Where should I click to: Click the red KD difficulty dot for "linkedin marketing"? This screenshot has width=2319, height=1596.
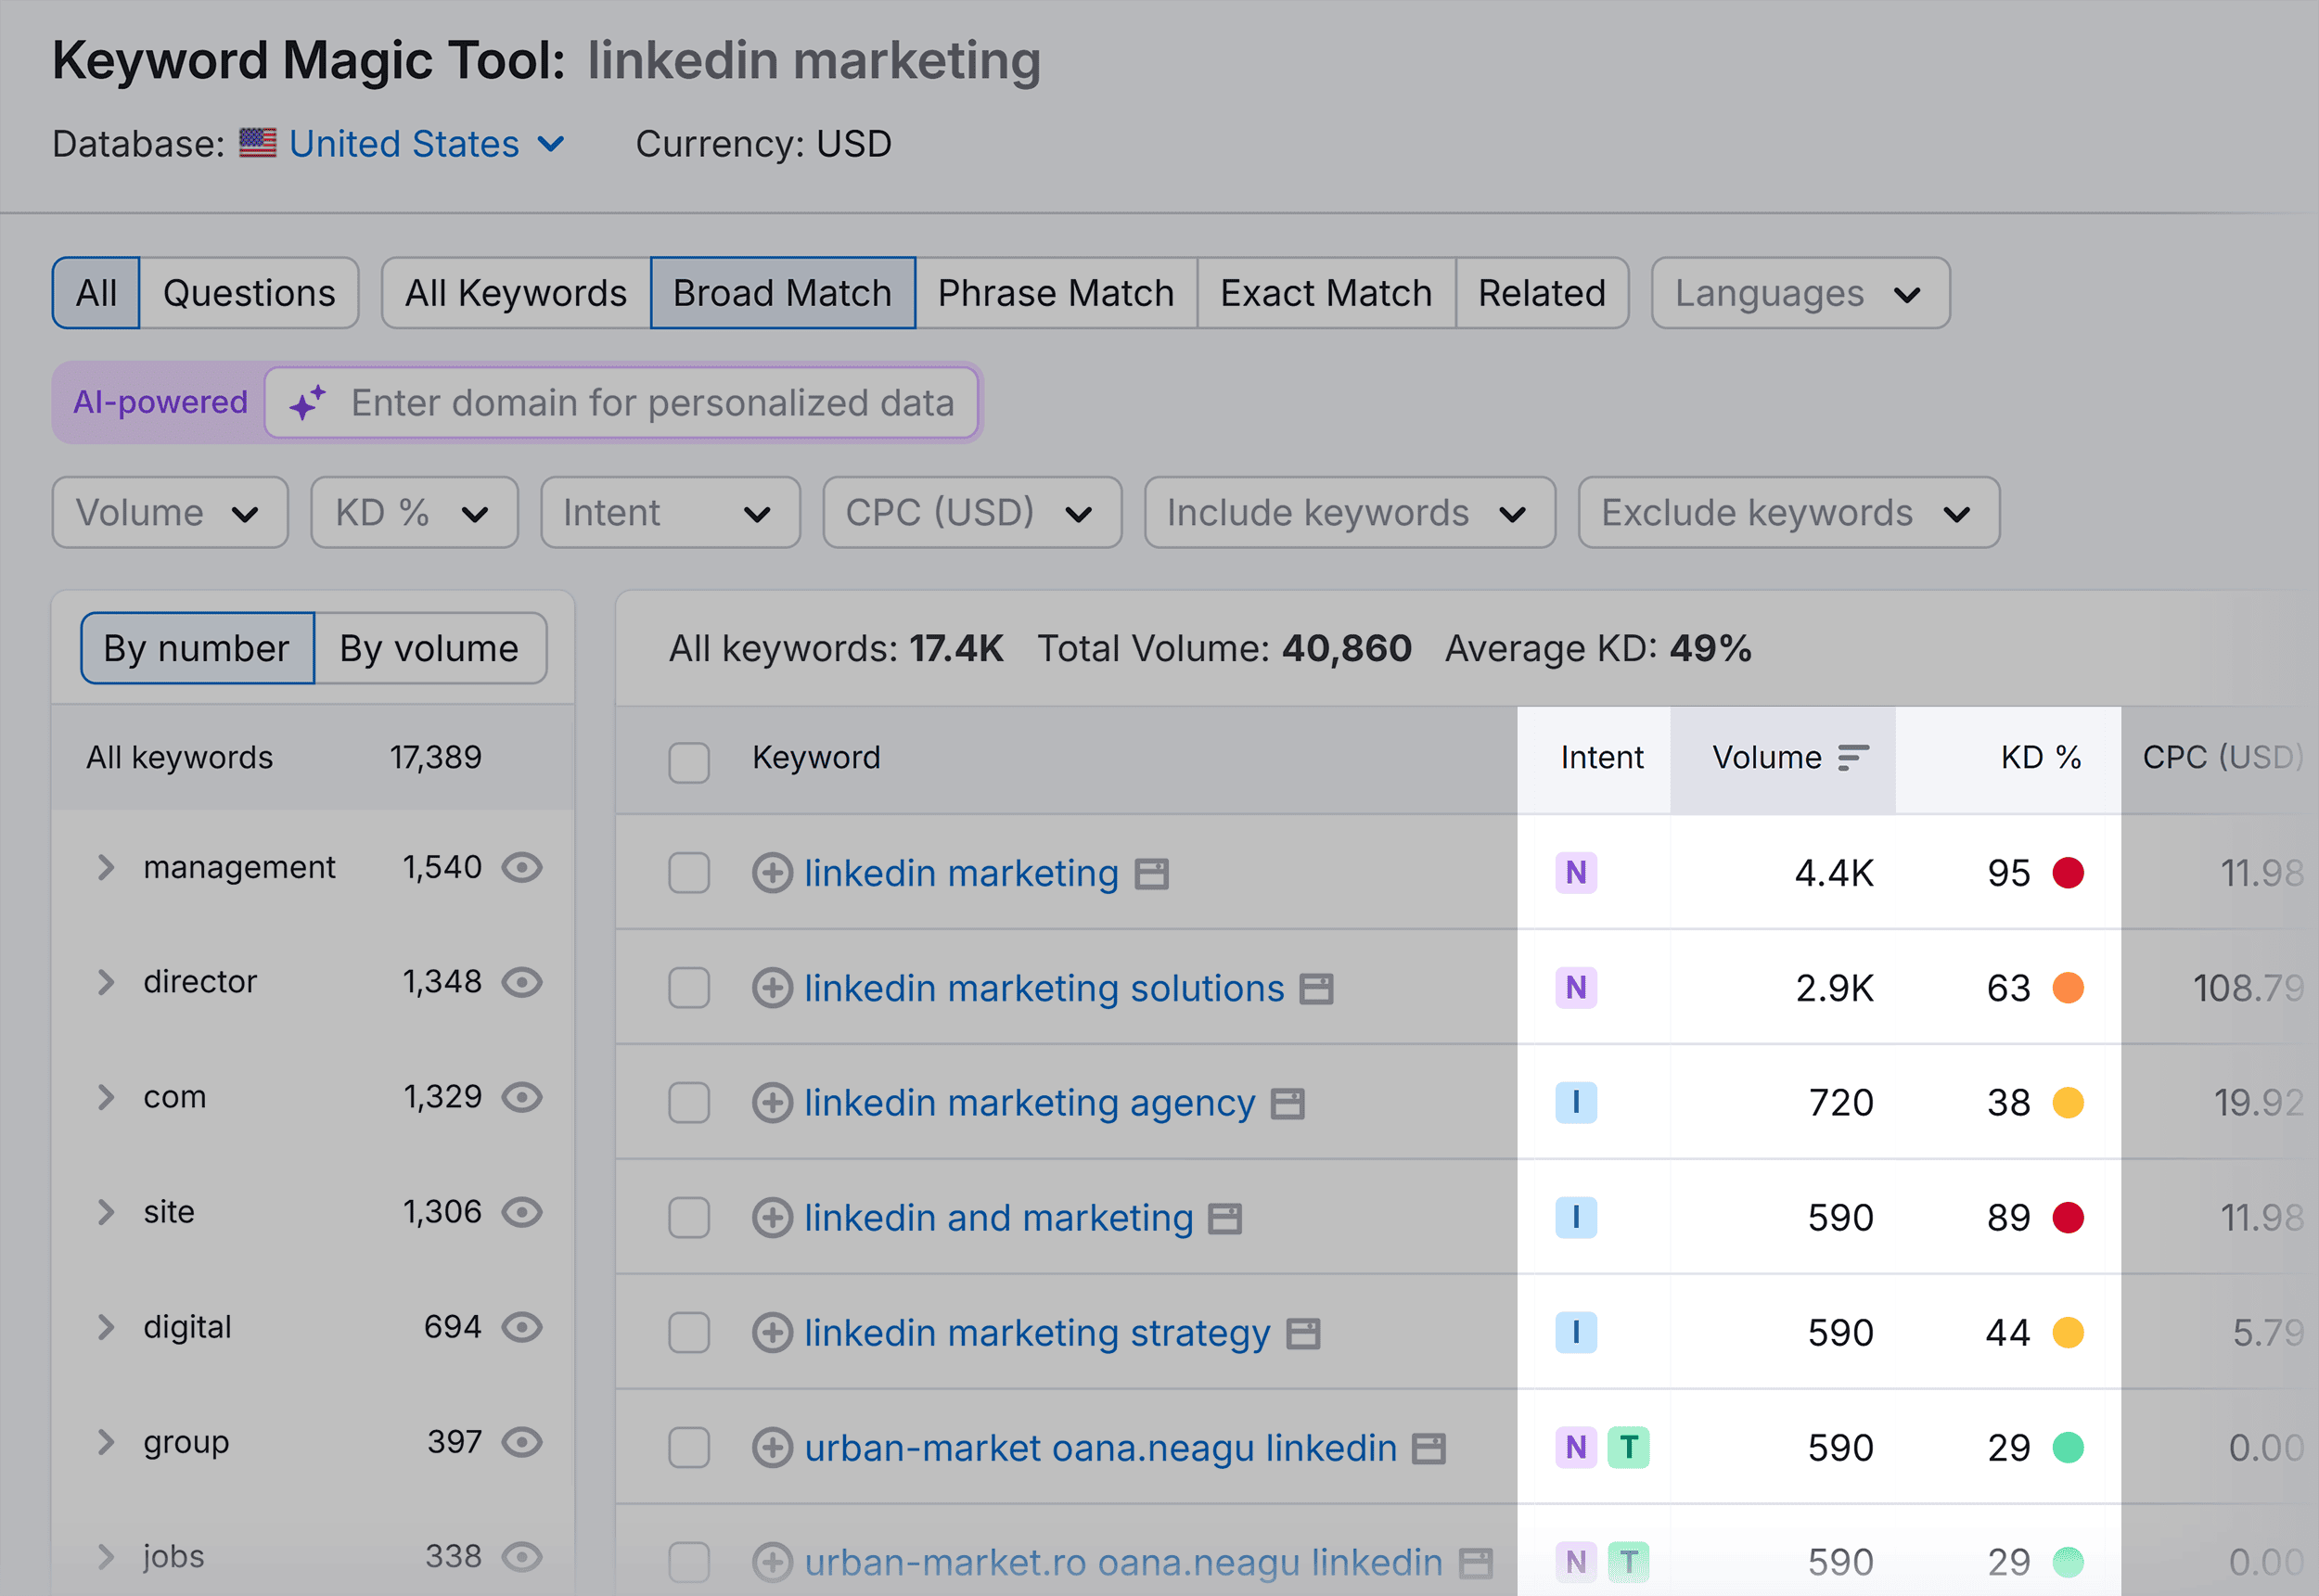[2068, 872]
